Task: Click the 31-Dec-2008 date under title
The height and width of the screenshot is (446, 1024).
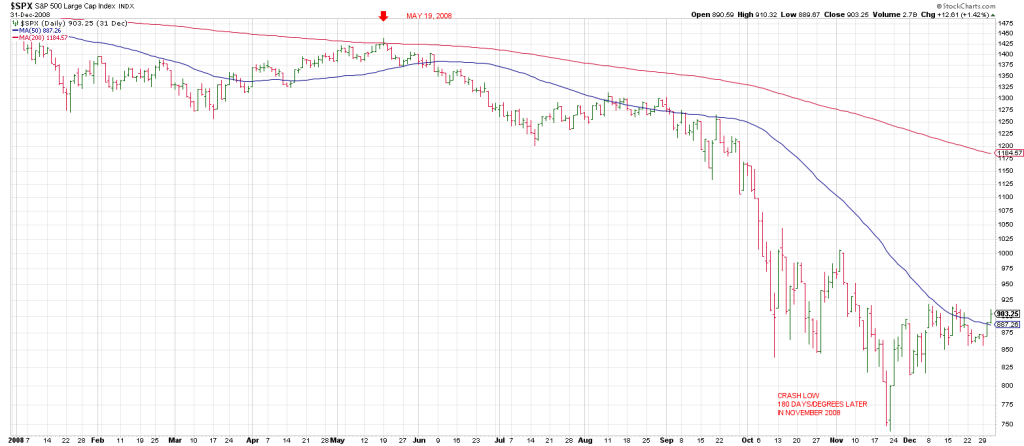Action: click(x=30, y=14)
